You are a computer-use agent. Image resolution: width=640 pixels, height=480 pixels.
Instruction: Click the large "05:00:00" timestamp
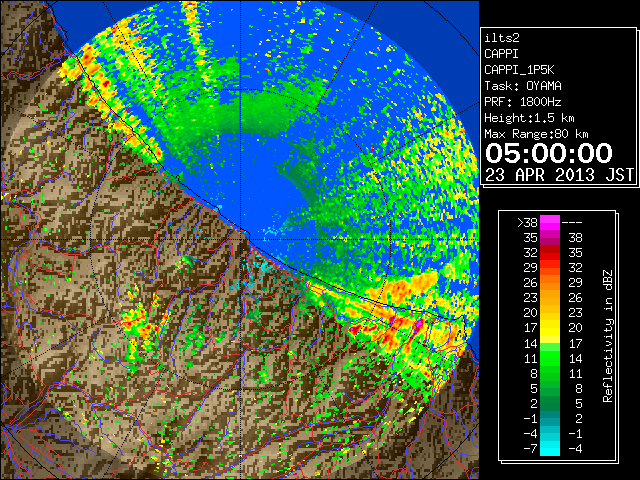549,153
